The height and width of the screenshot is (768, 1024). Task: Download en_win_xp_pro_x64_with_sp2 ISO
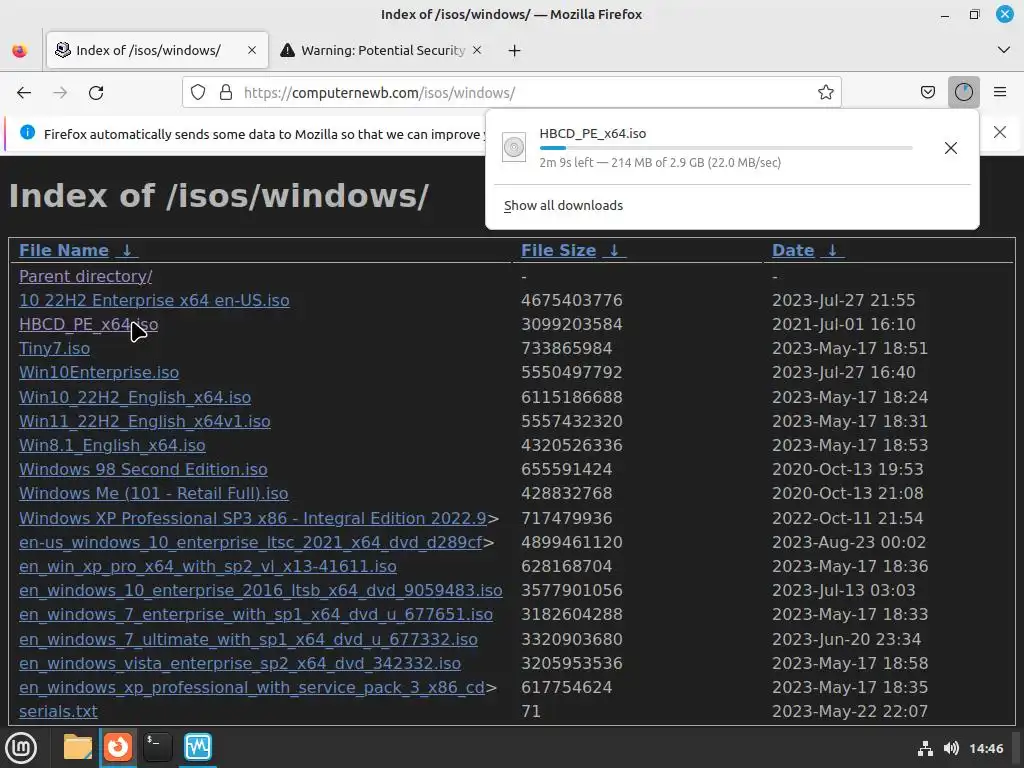click(208, 566)
